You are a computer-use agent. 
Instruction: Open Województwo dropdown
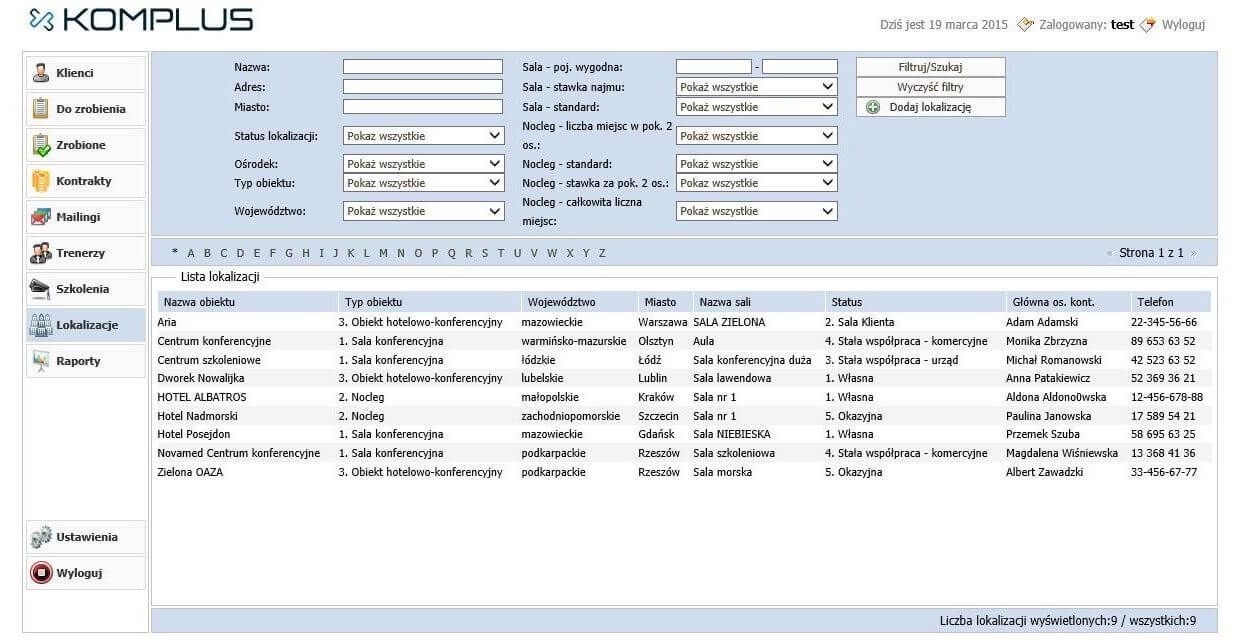click(x=424, y=211)
